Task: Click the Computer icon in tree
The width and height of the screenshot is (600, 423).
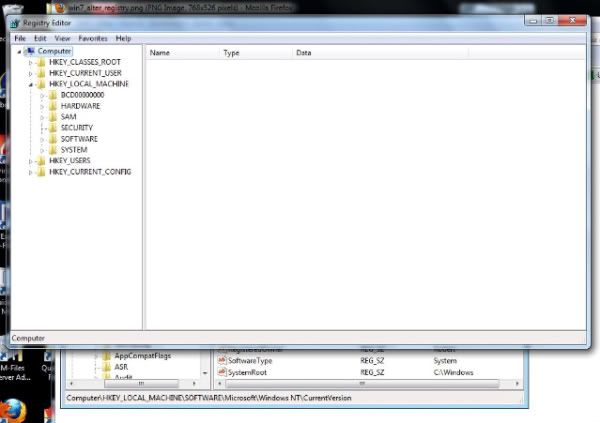Action: tap(30, 51)
